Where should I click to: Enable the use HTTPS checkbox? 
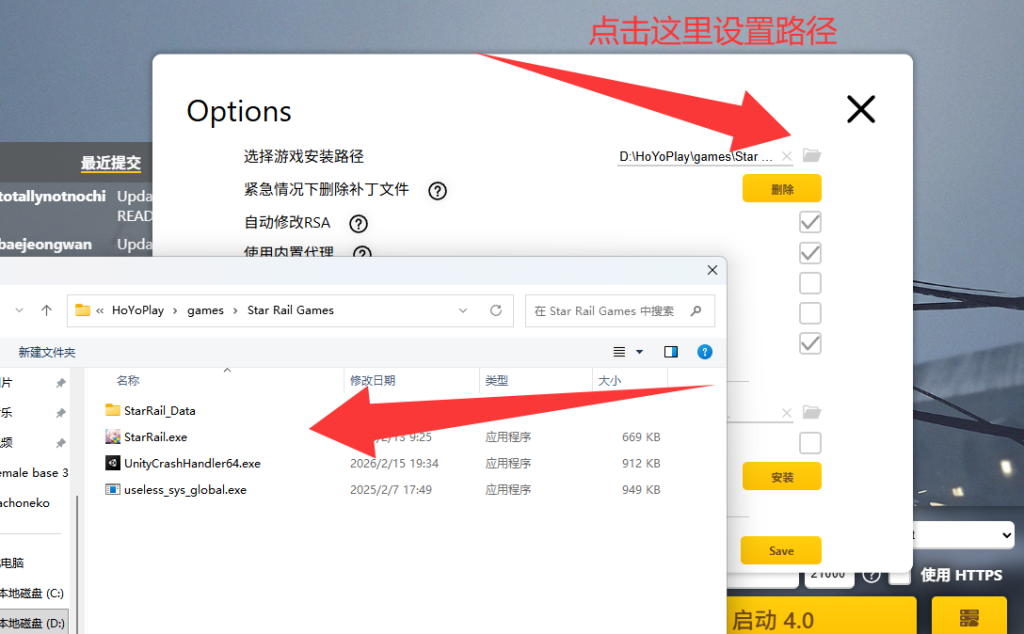click(x=899, y=575)
